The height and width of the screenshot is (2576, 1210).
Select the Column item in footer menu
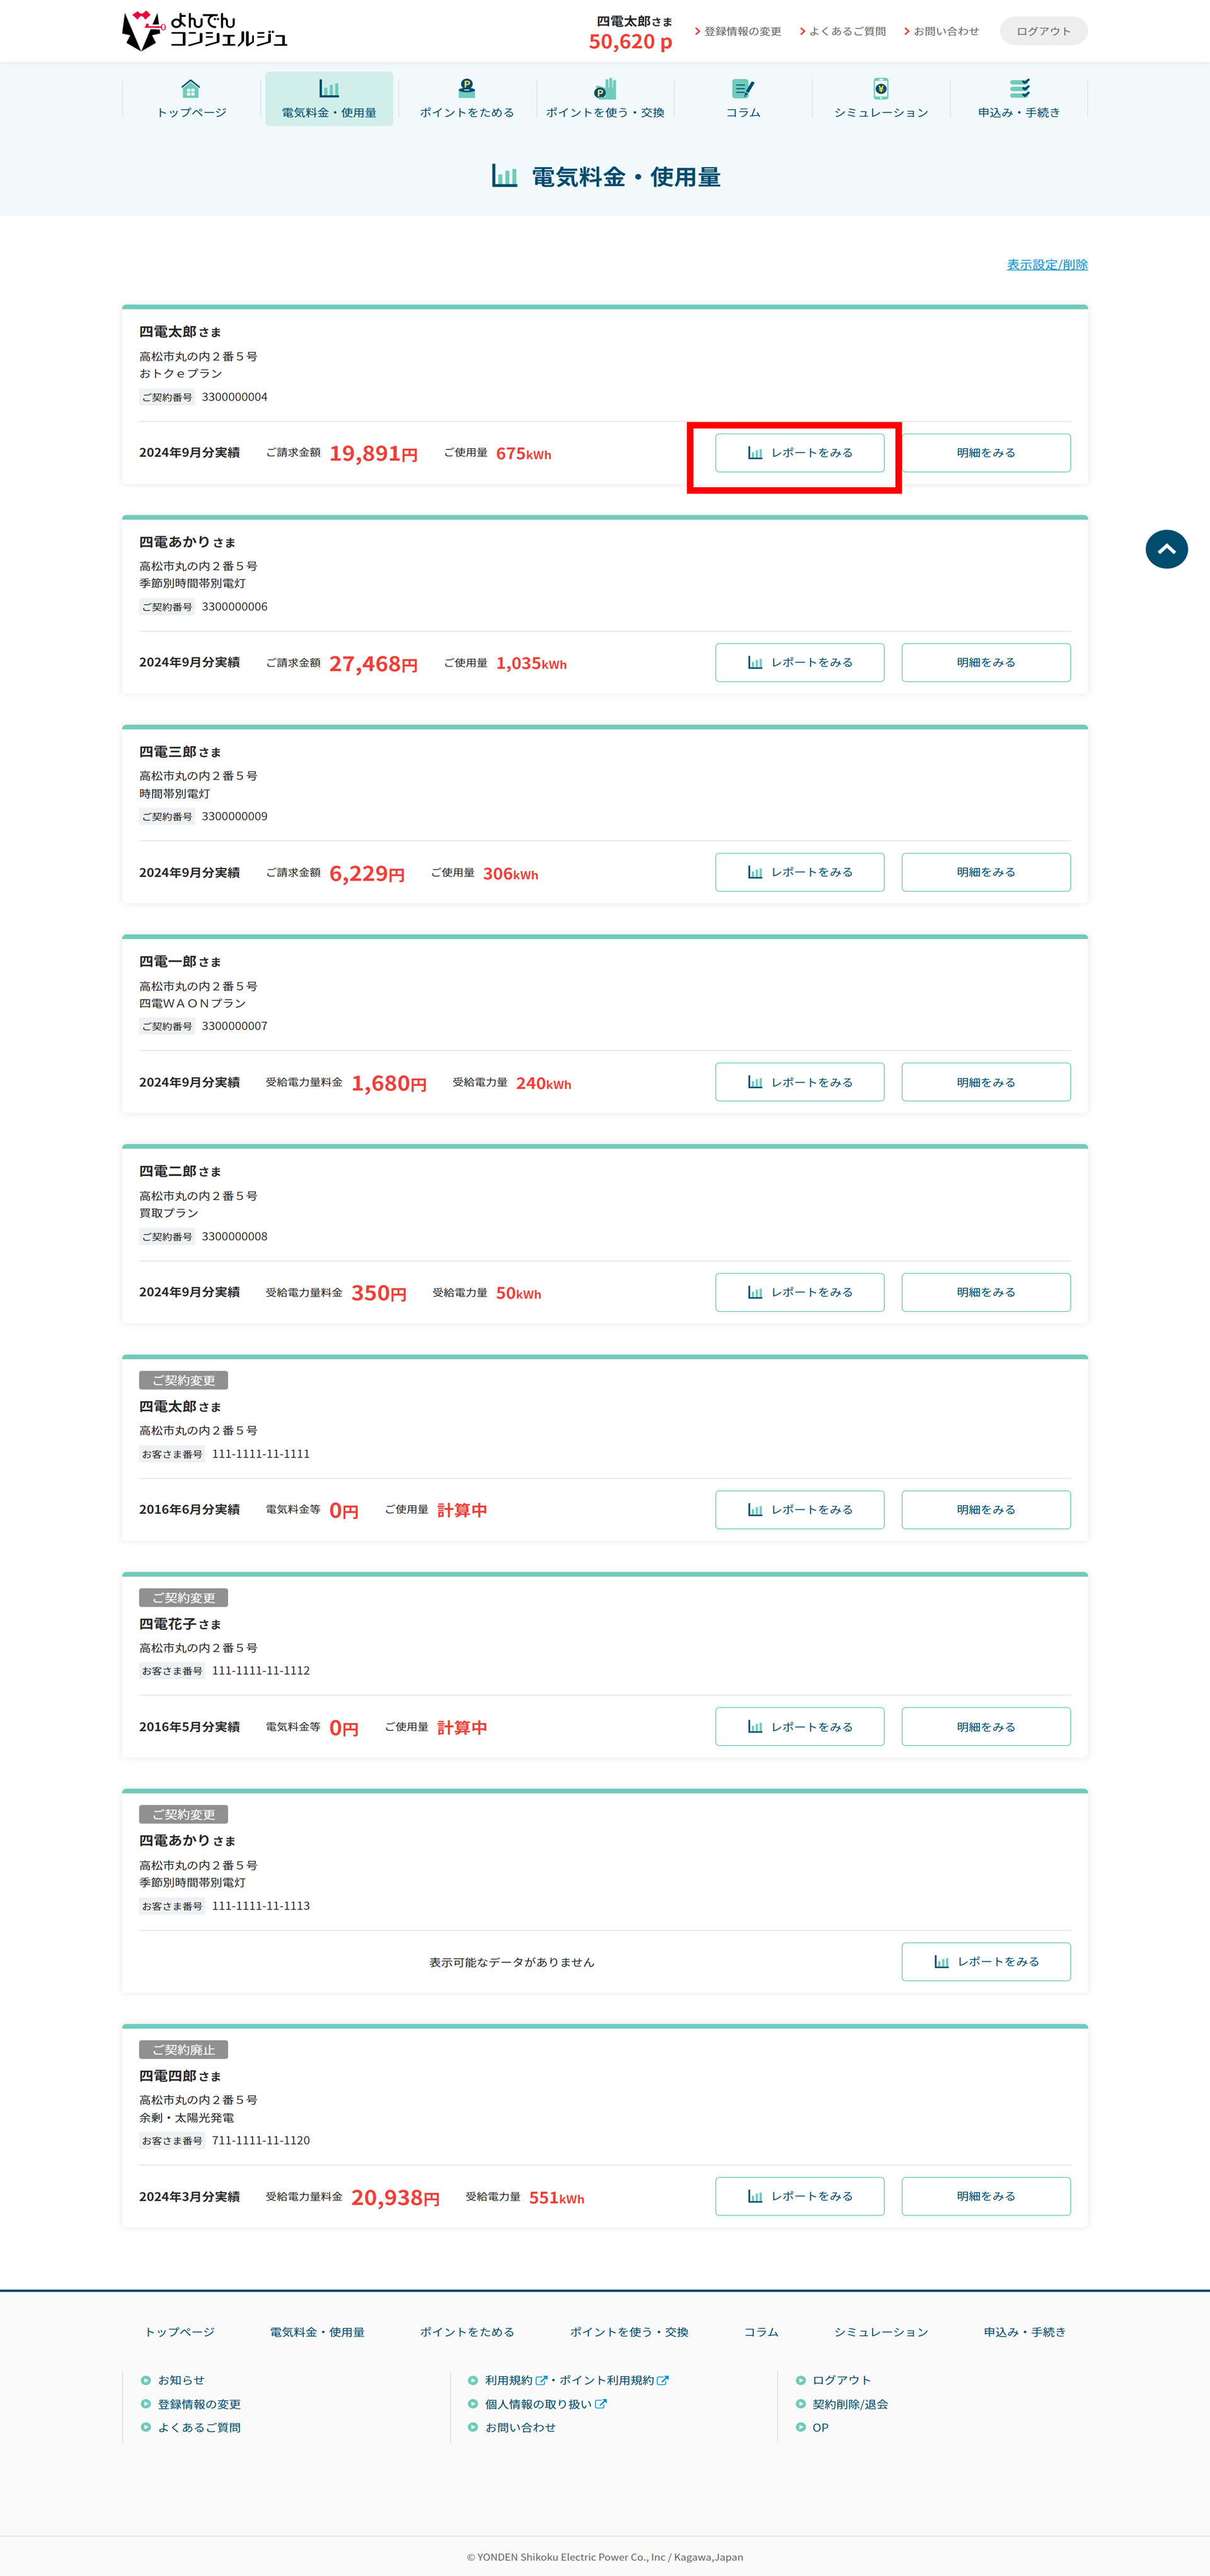[x=761, y=2332]
